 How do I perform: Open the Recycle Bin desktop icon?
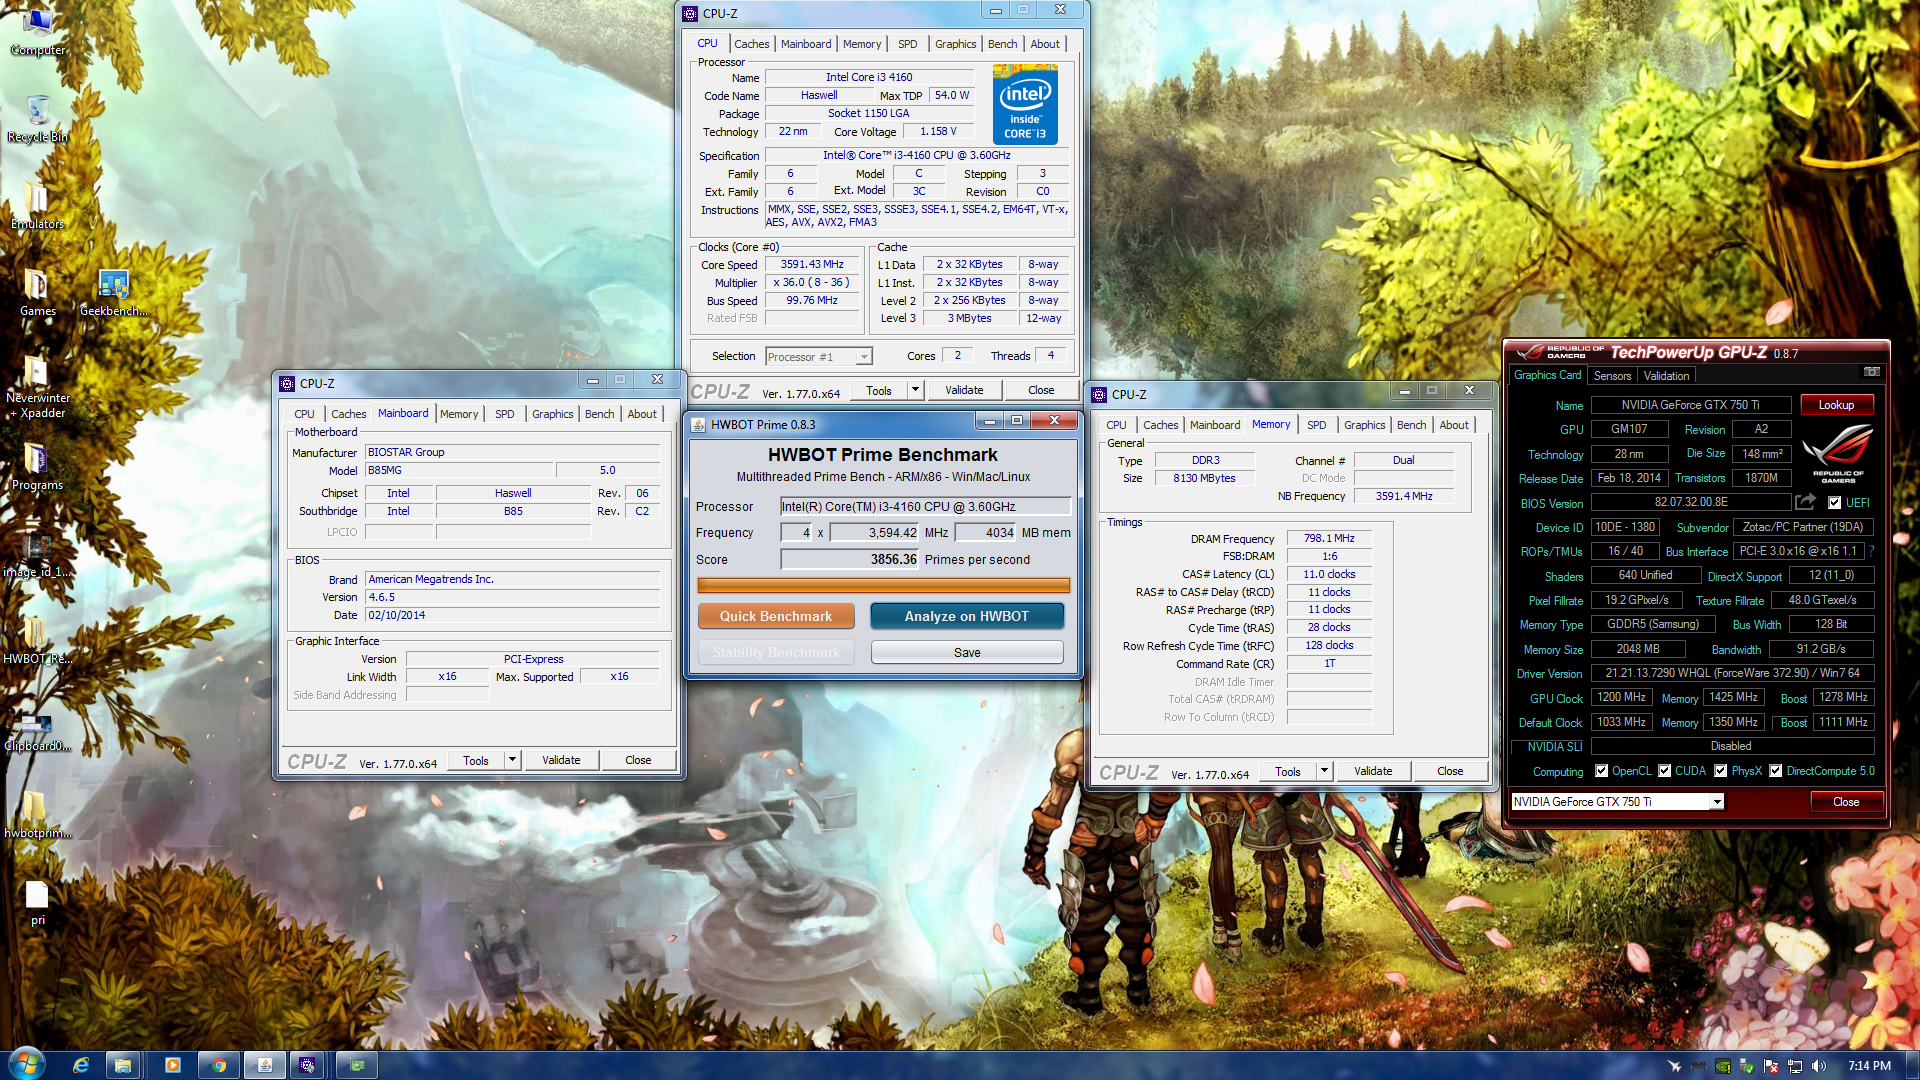pyautogui.click(x=38, y=118)
